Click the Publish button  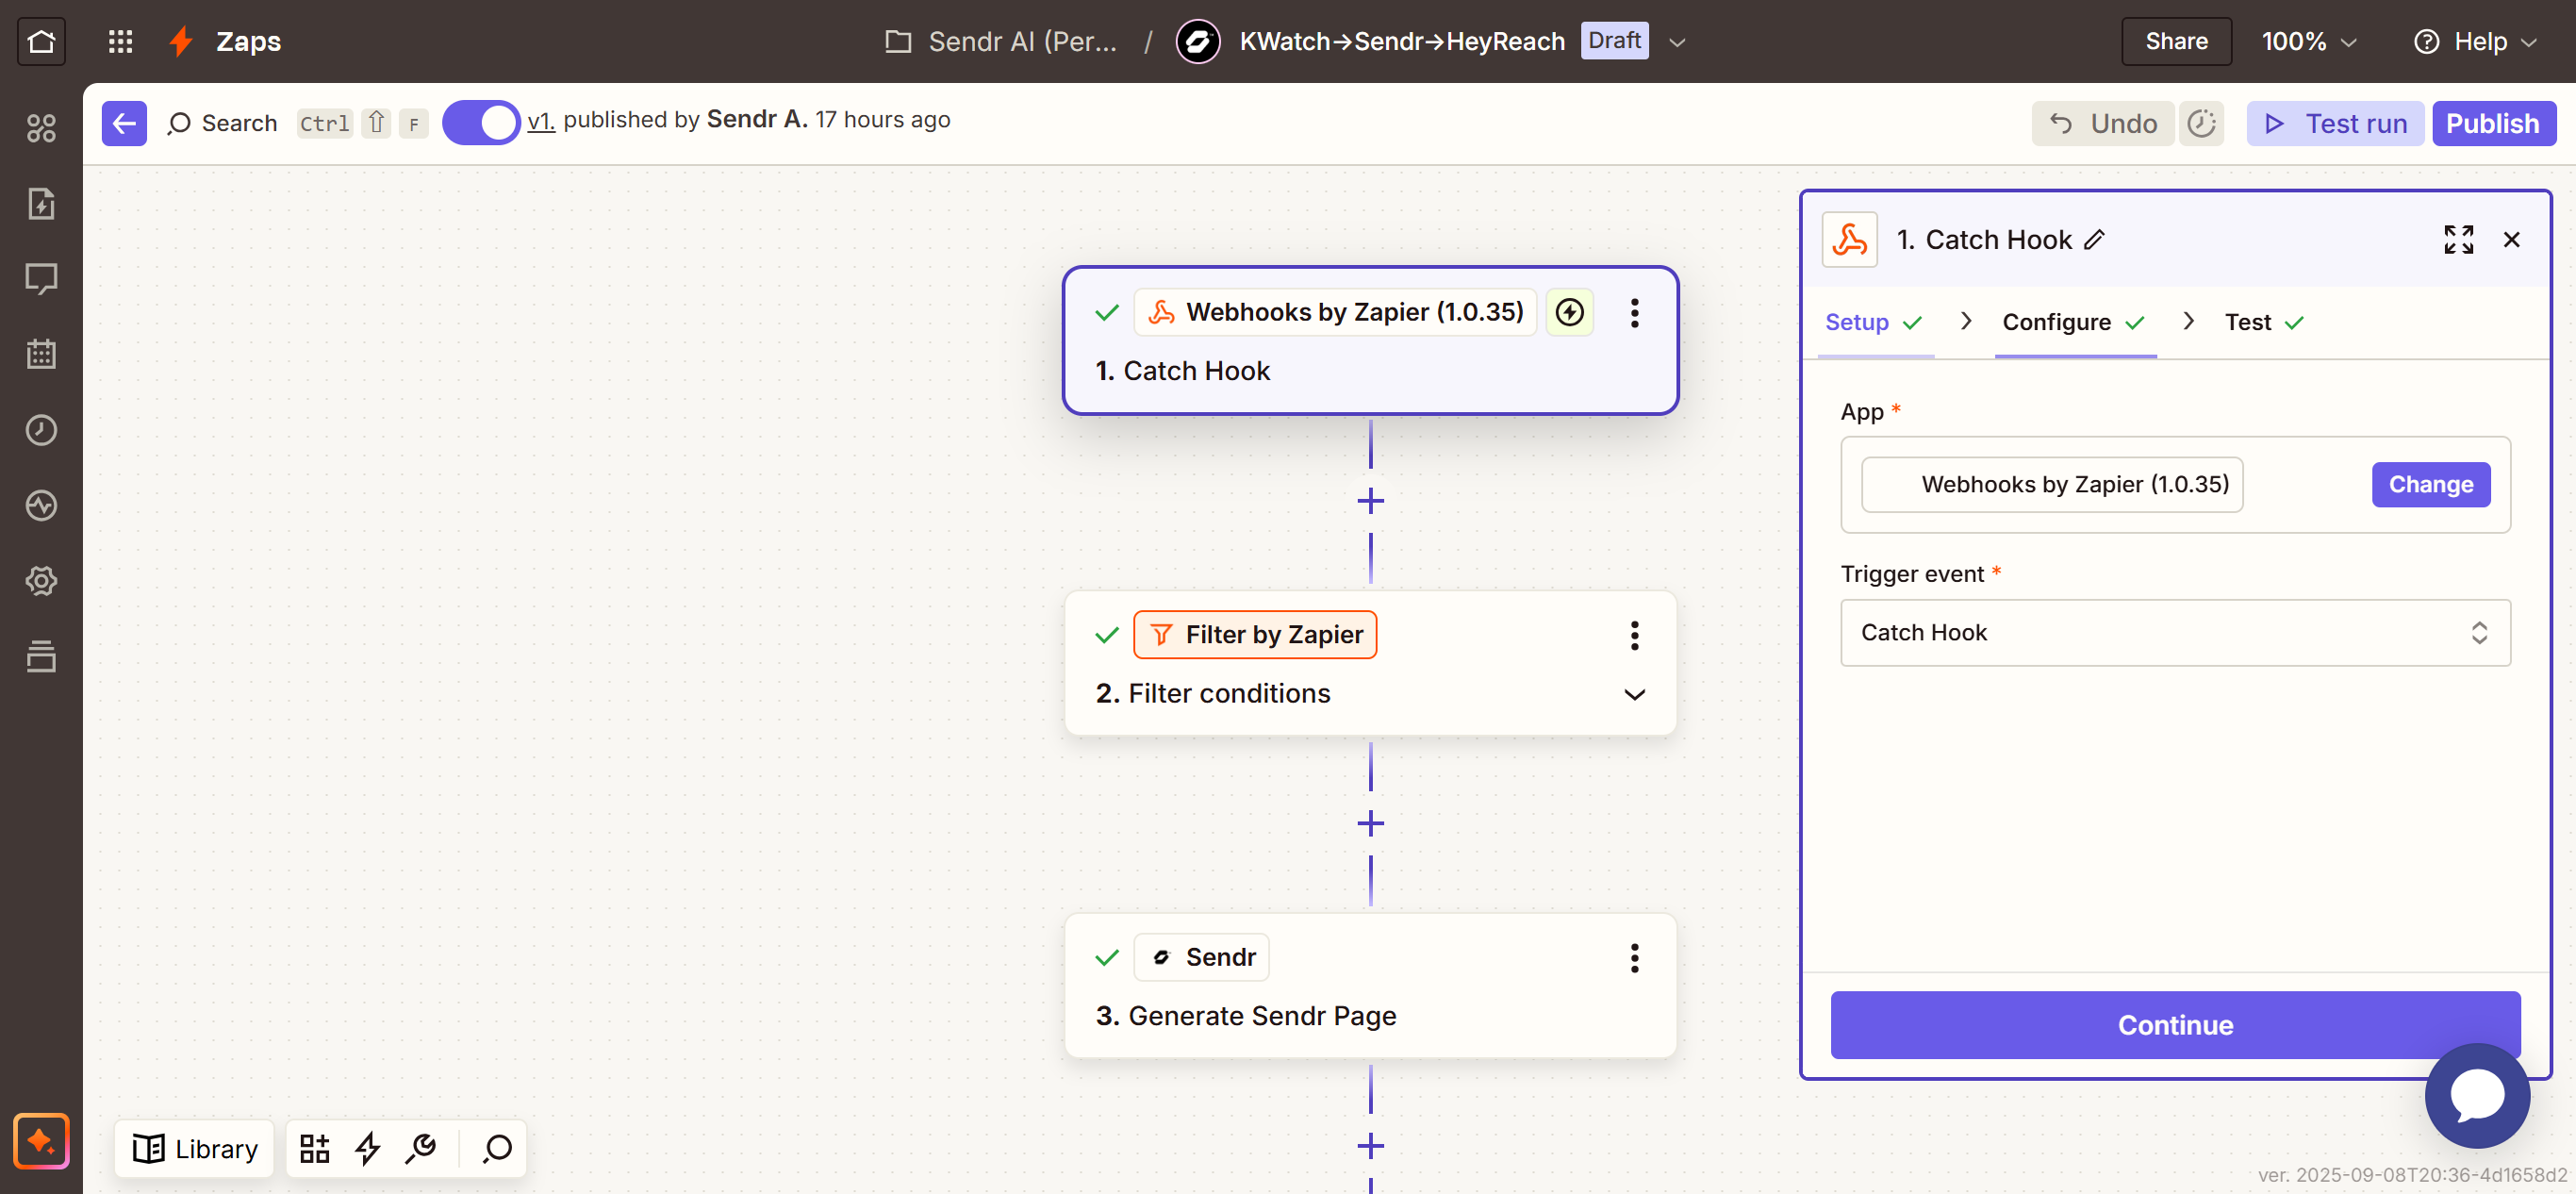tap(2492, 123)
